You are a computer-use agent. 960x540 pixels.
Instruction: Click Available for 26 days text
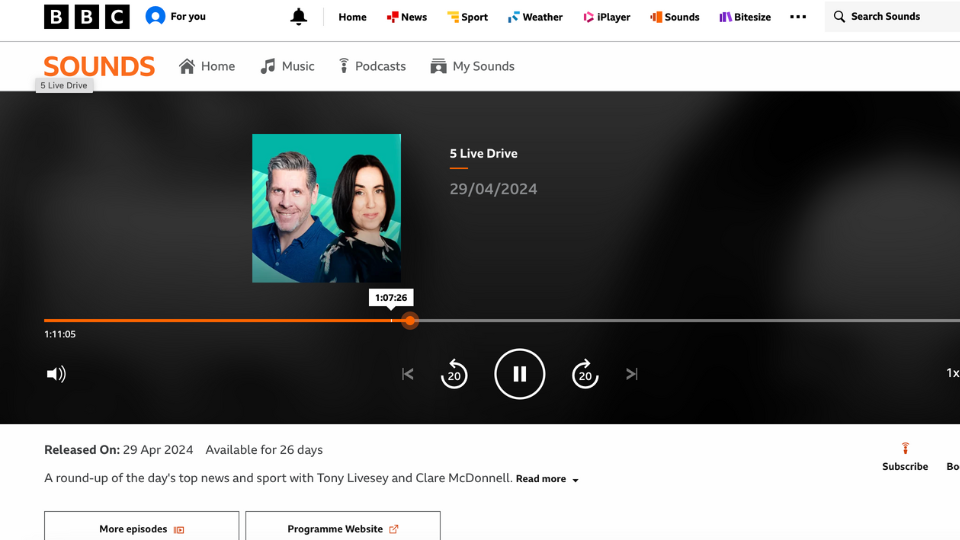coord(264,450)
